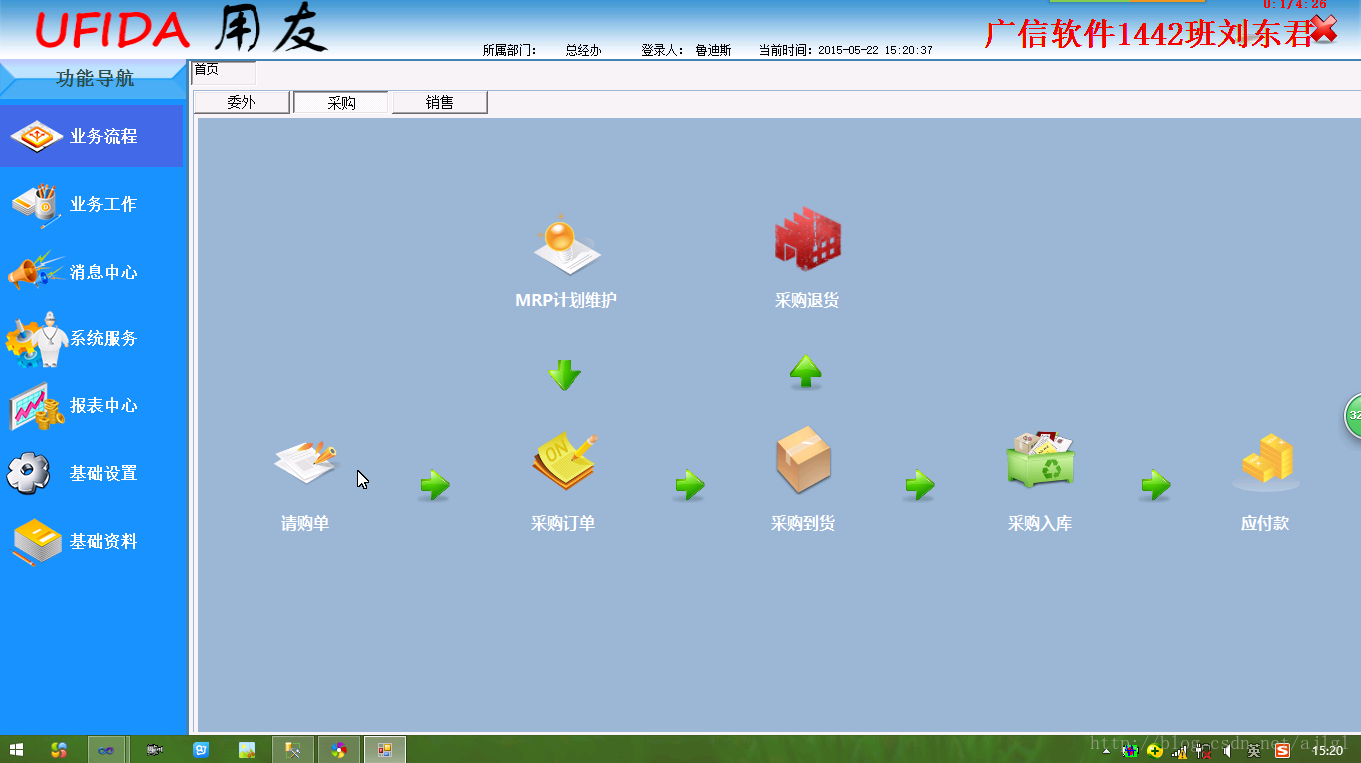Open 系统服务 in the sidebar
Screen dimensions: 1361x763
[x=92, y=339]
